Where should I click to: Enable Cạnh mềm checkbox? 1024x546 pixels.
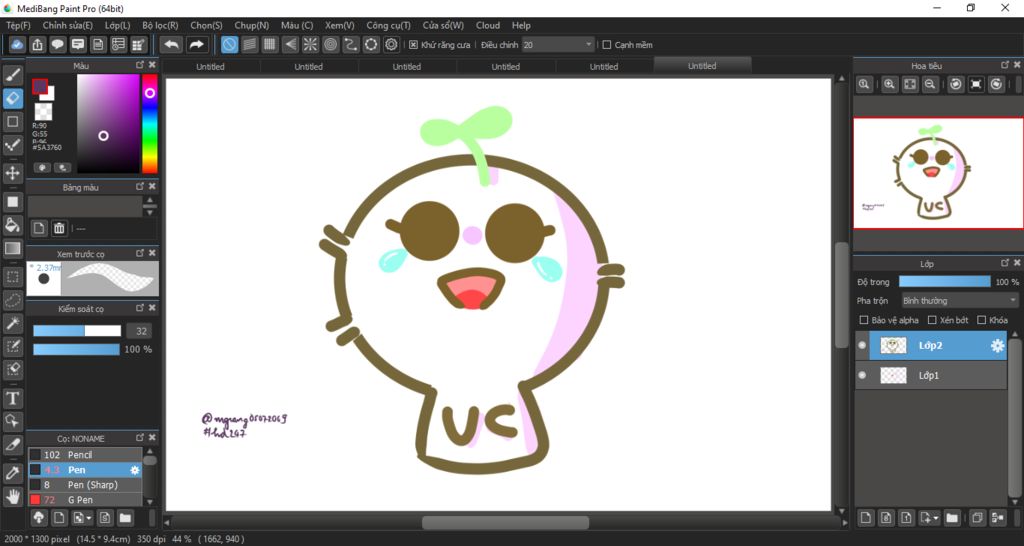coord(607,45)
